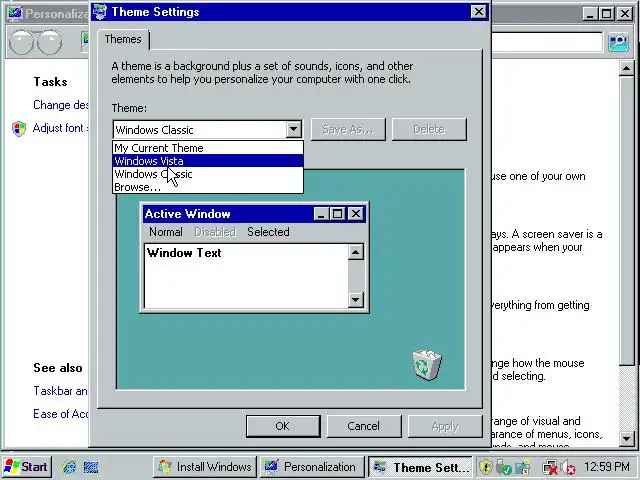The image size is (640, 480).
Task: Click muted volume tray icon
Action: click(x=568, y=467)
